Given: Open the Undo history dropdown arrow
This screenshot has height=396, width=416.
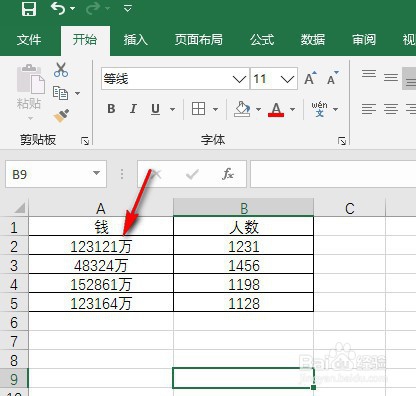Looking at the screenshot, I should 73,8.
